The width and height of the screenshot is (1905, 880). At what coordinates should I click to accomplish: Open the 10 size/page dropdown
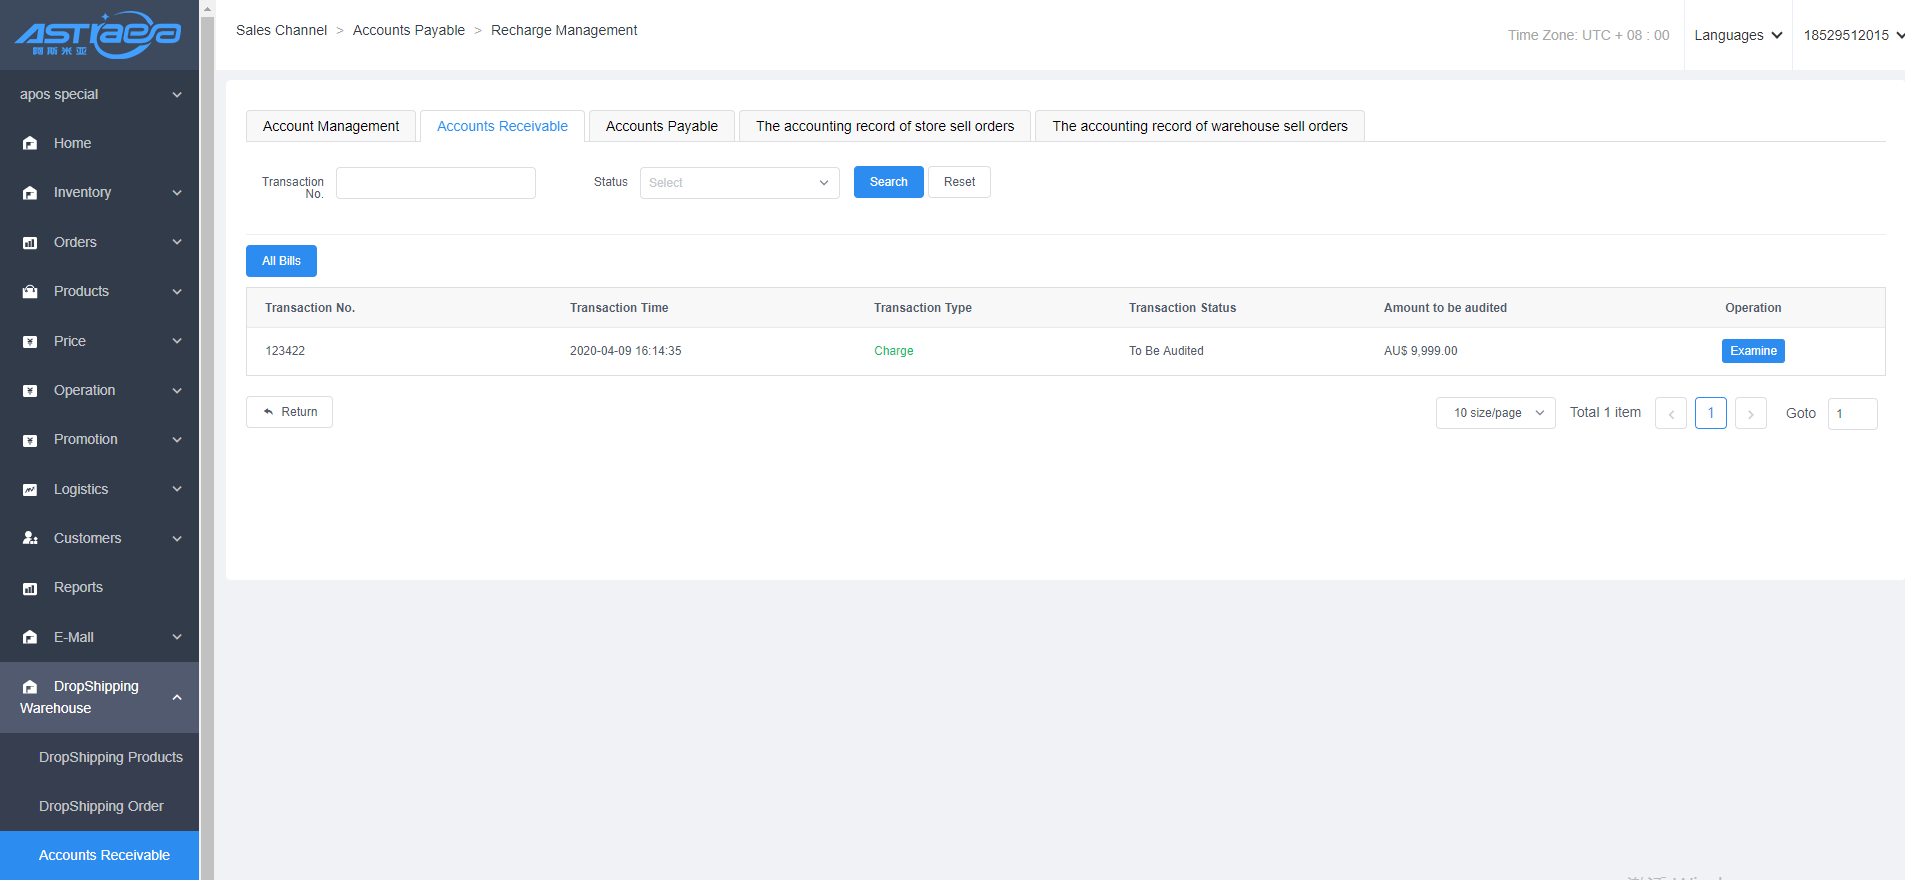click(1495, 413)
